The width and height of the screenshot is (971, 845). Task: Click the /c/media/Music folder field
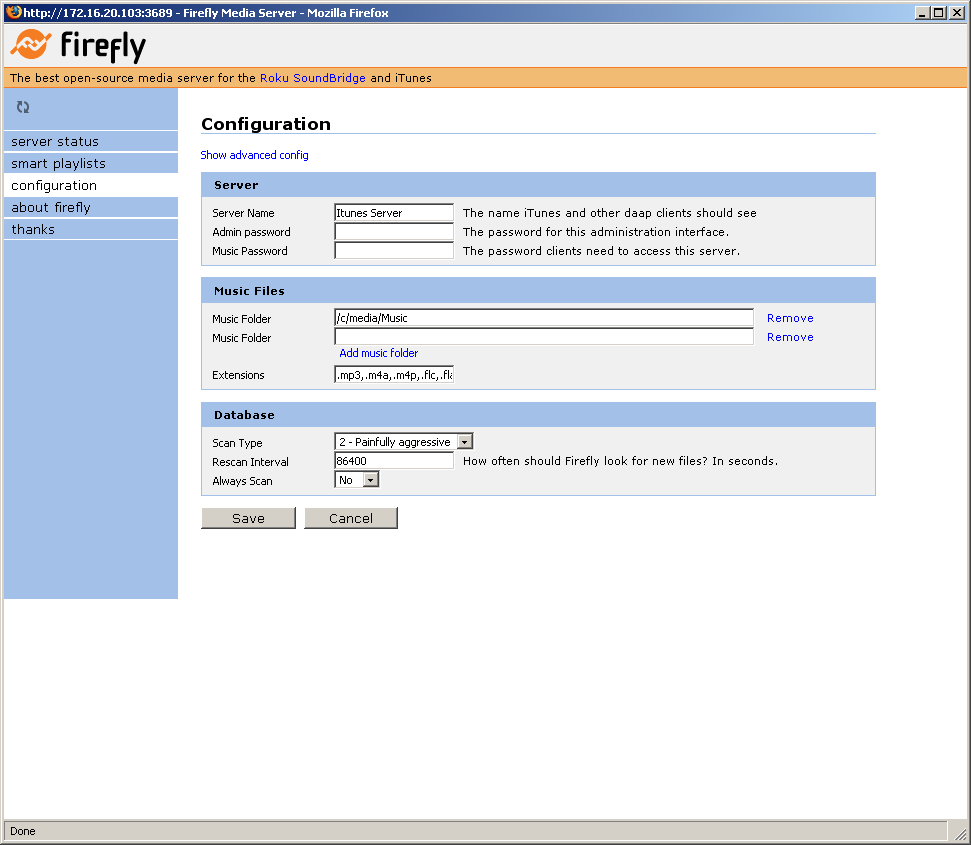click(544, 318)
